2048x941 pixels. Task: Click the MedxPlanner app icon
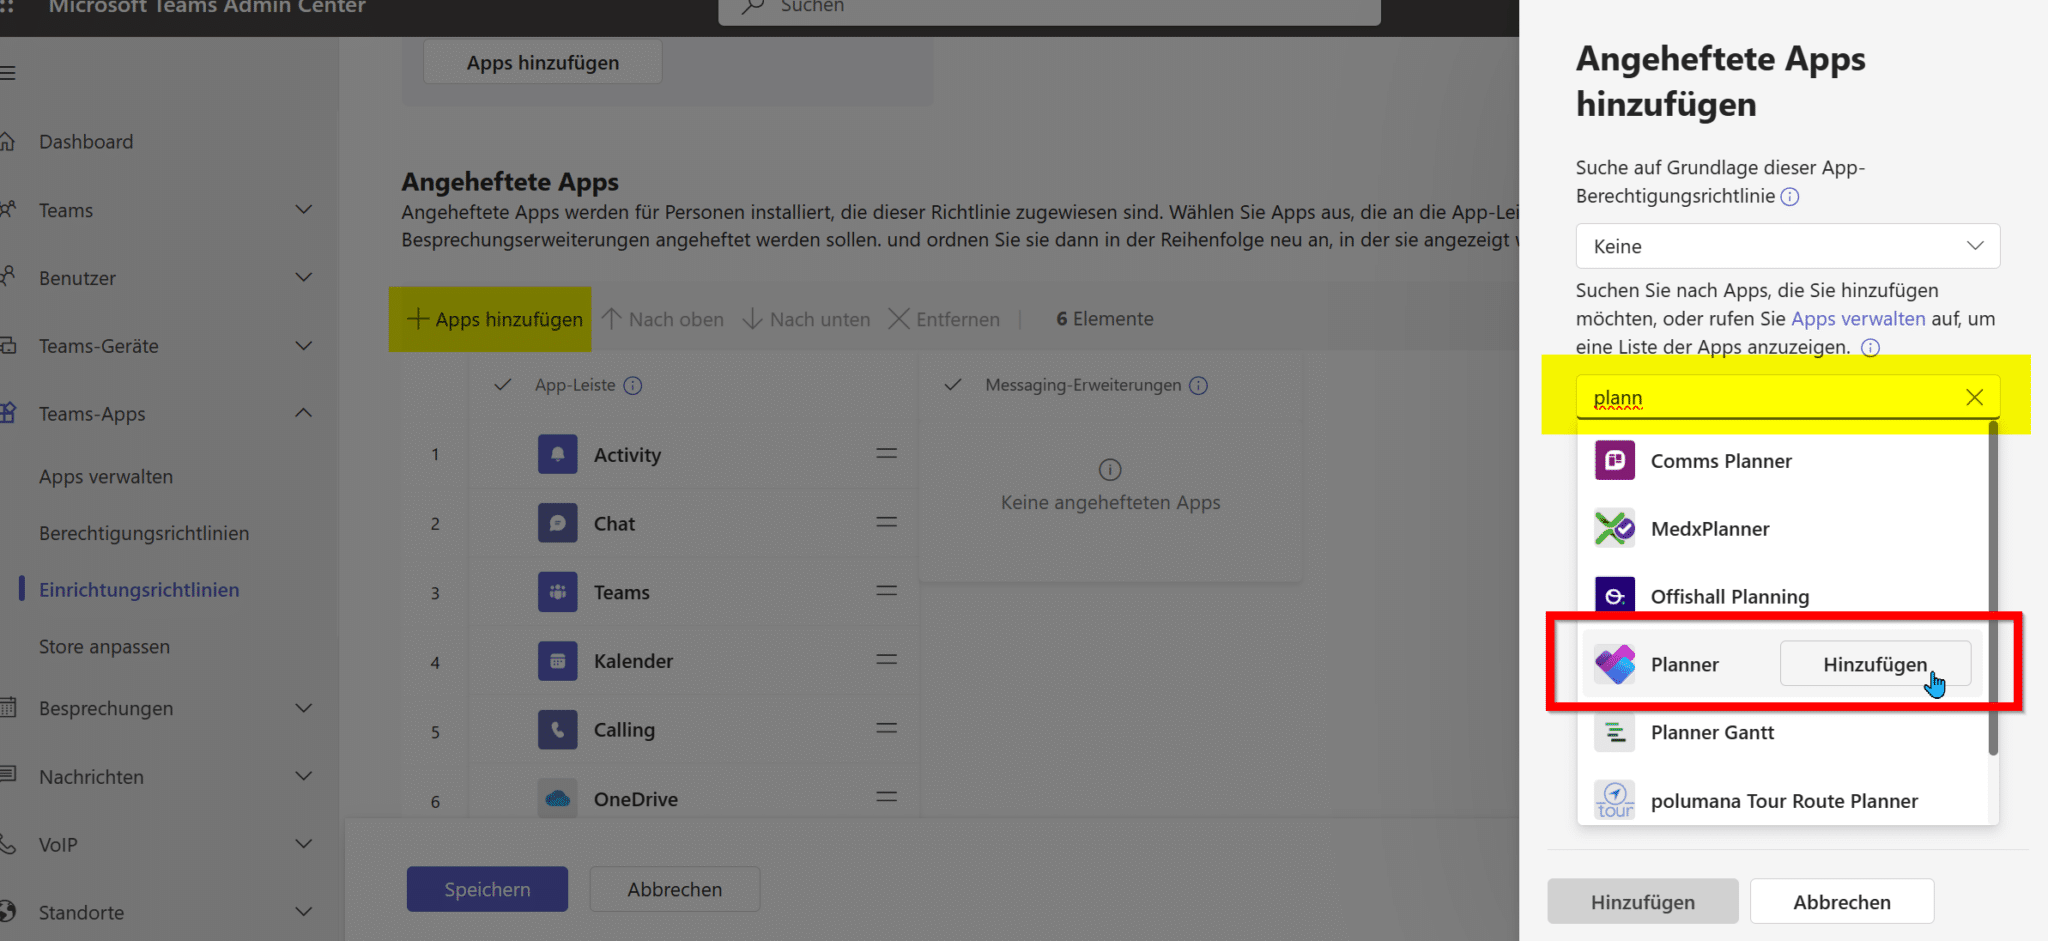(1614, 528)
